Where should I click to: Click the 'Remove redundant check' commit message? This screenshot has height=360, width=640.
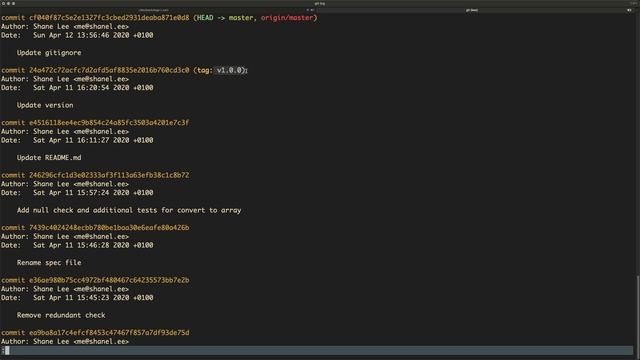61,316
